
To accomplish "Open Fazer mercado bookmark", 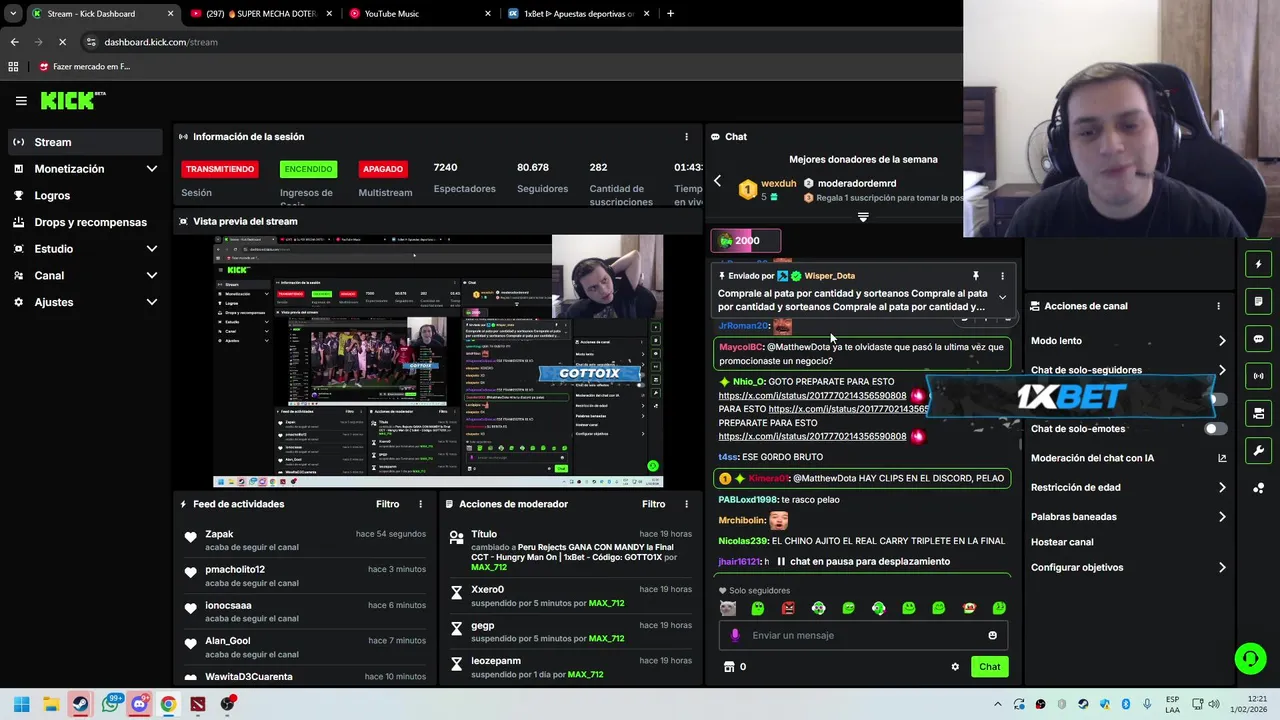I will 85,67.
